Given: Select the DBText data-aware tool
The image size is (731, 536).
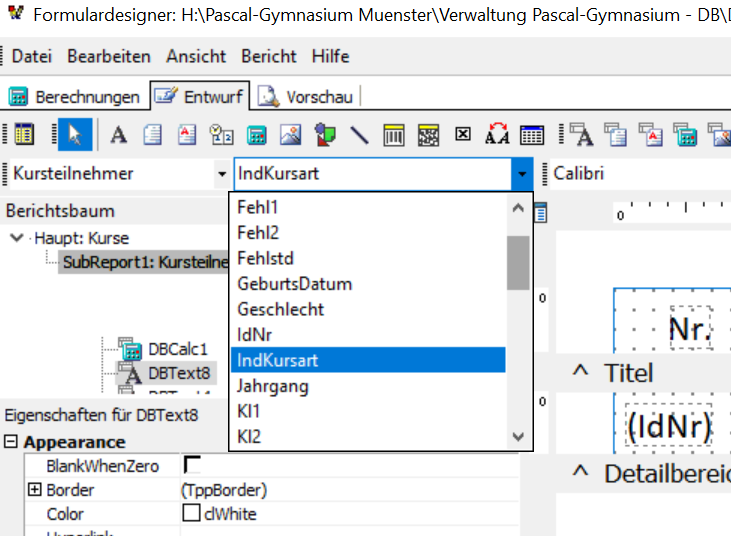Looking at the screenshot, I should click(581, 135).
